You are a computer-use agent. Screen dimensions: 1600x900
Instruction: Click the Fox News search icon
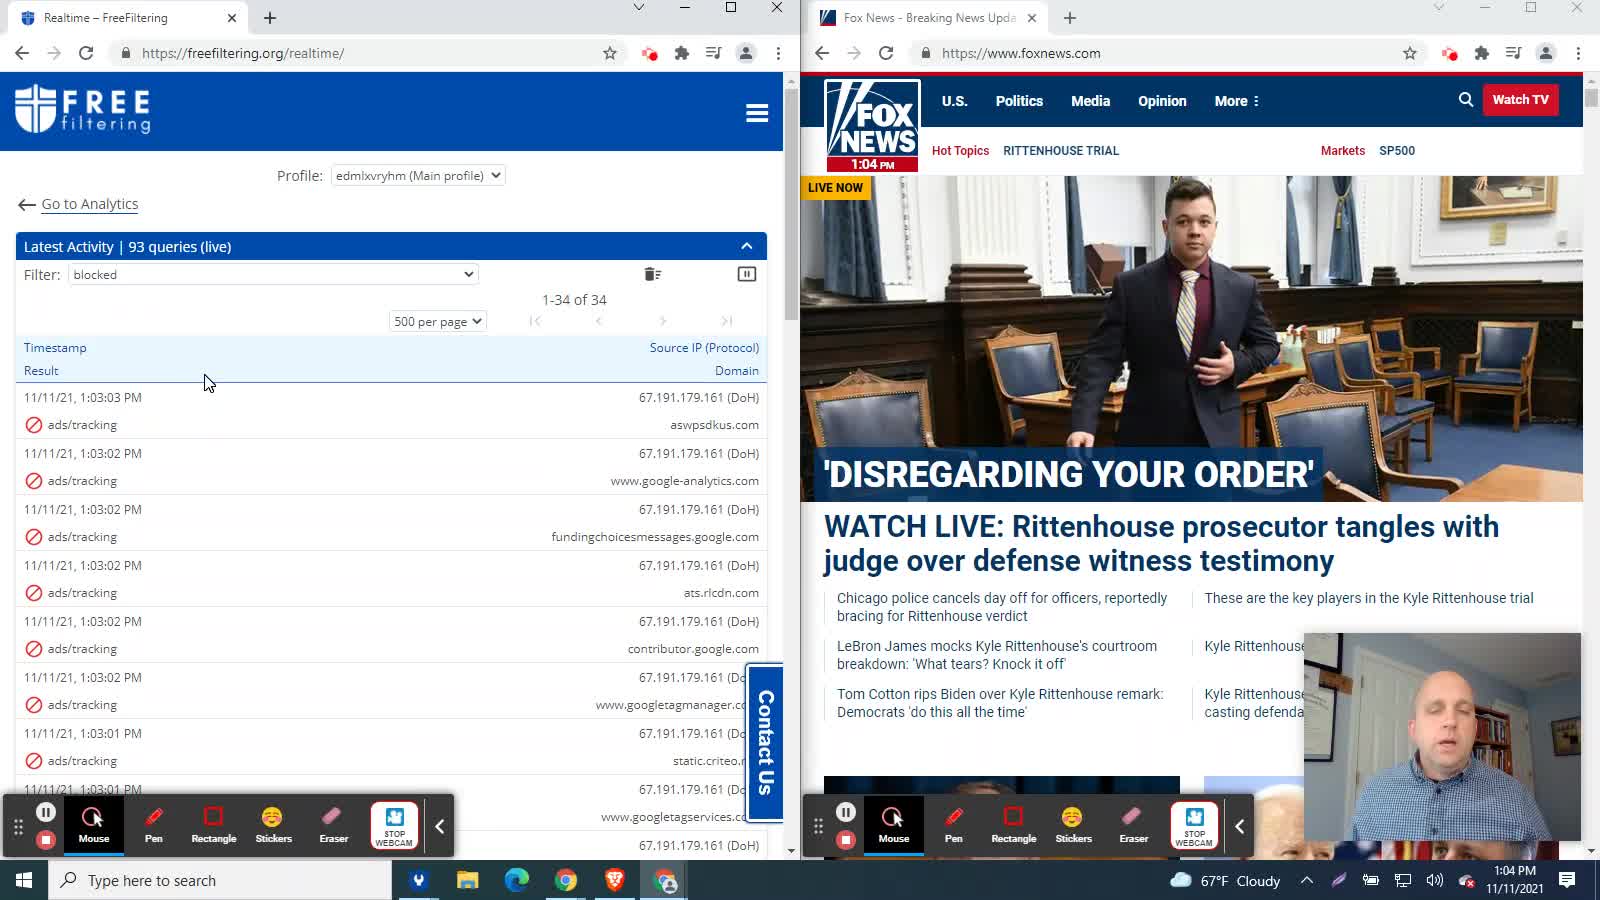(x=1466, y=100)
